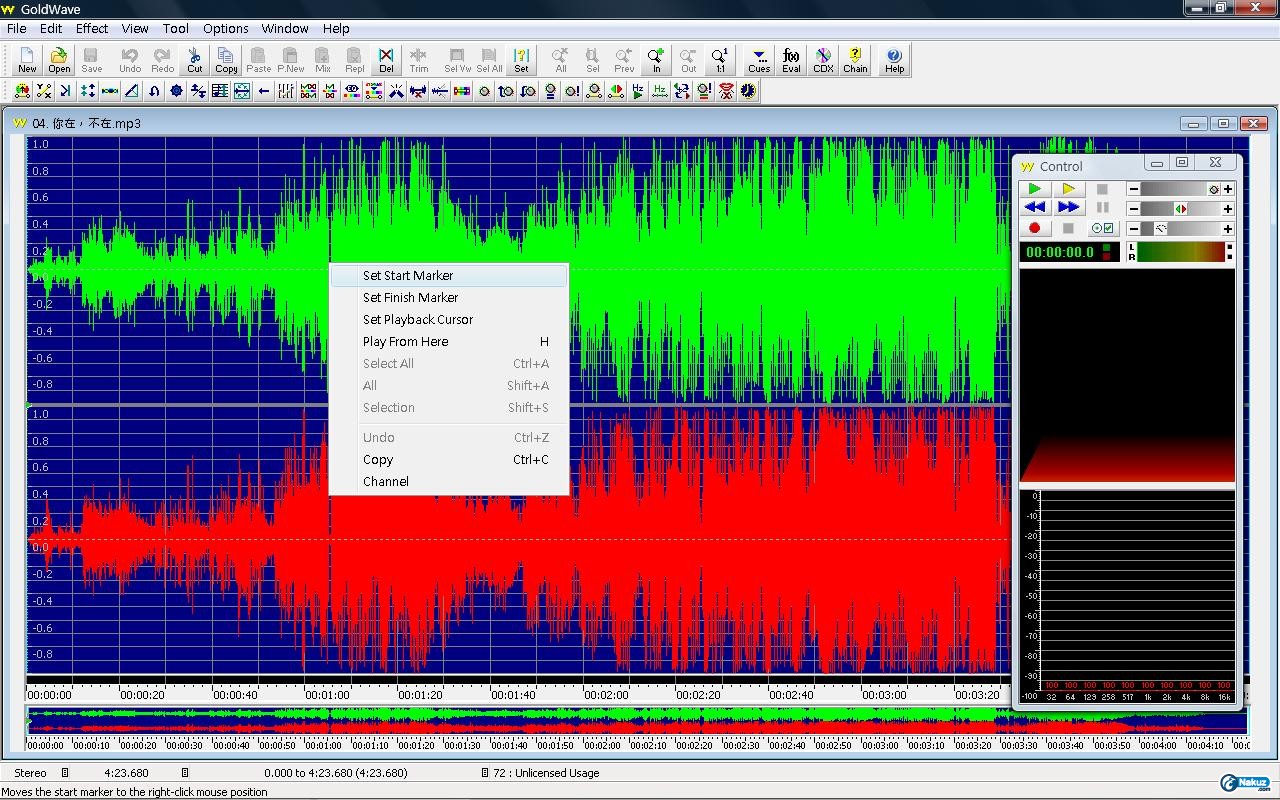This screenshot has width=1280, height=800.
Task: Click the up-down arrows Invert effect icon
Action: pyautogui.click(x=88, y=91)
